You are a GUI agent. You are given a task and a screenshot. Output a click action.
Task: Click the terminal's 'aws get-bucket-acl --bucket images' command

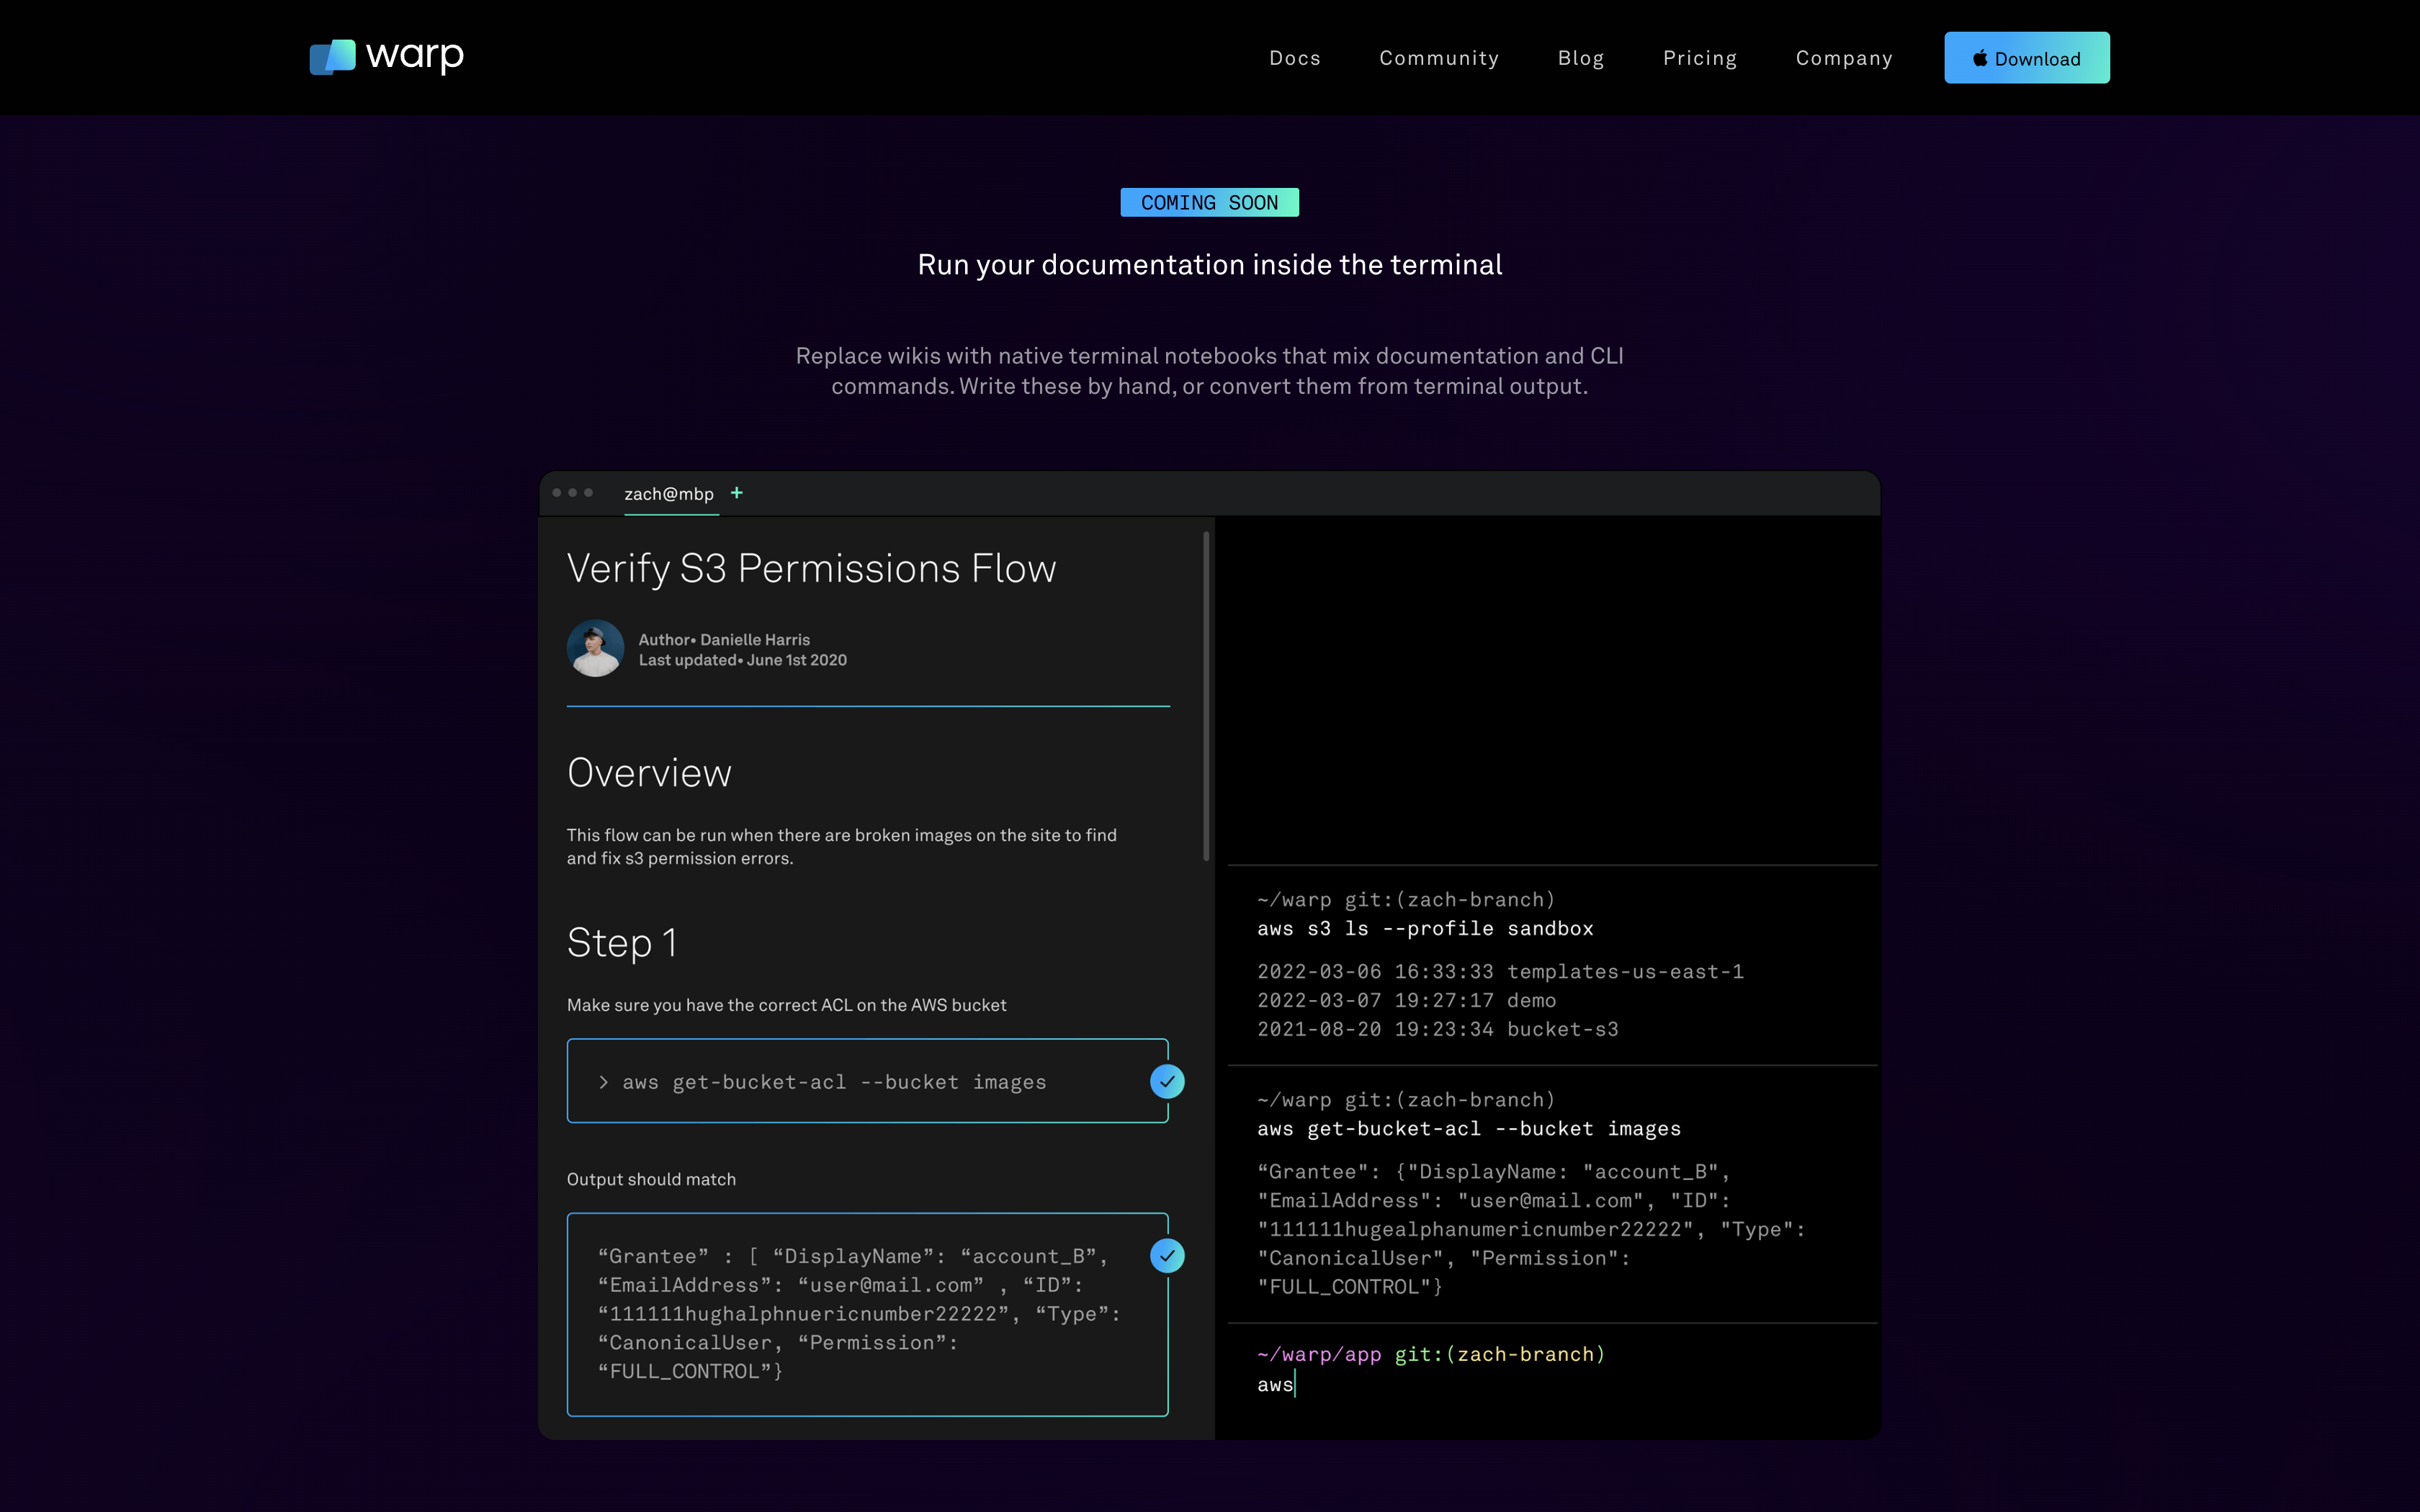point(1469,1128)
